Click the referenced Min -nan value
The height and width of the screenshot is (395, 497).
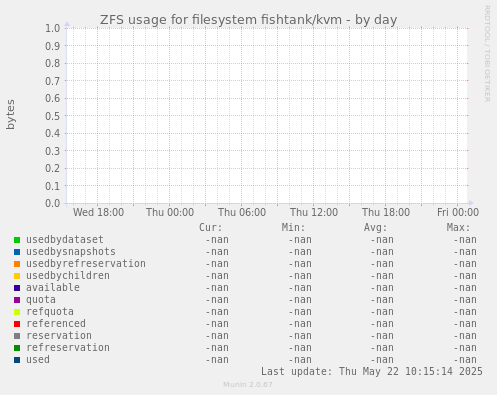[x=300, y=324]
